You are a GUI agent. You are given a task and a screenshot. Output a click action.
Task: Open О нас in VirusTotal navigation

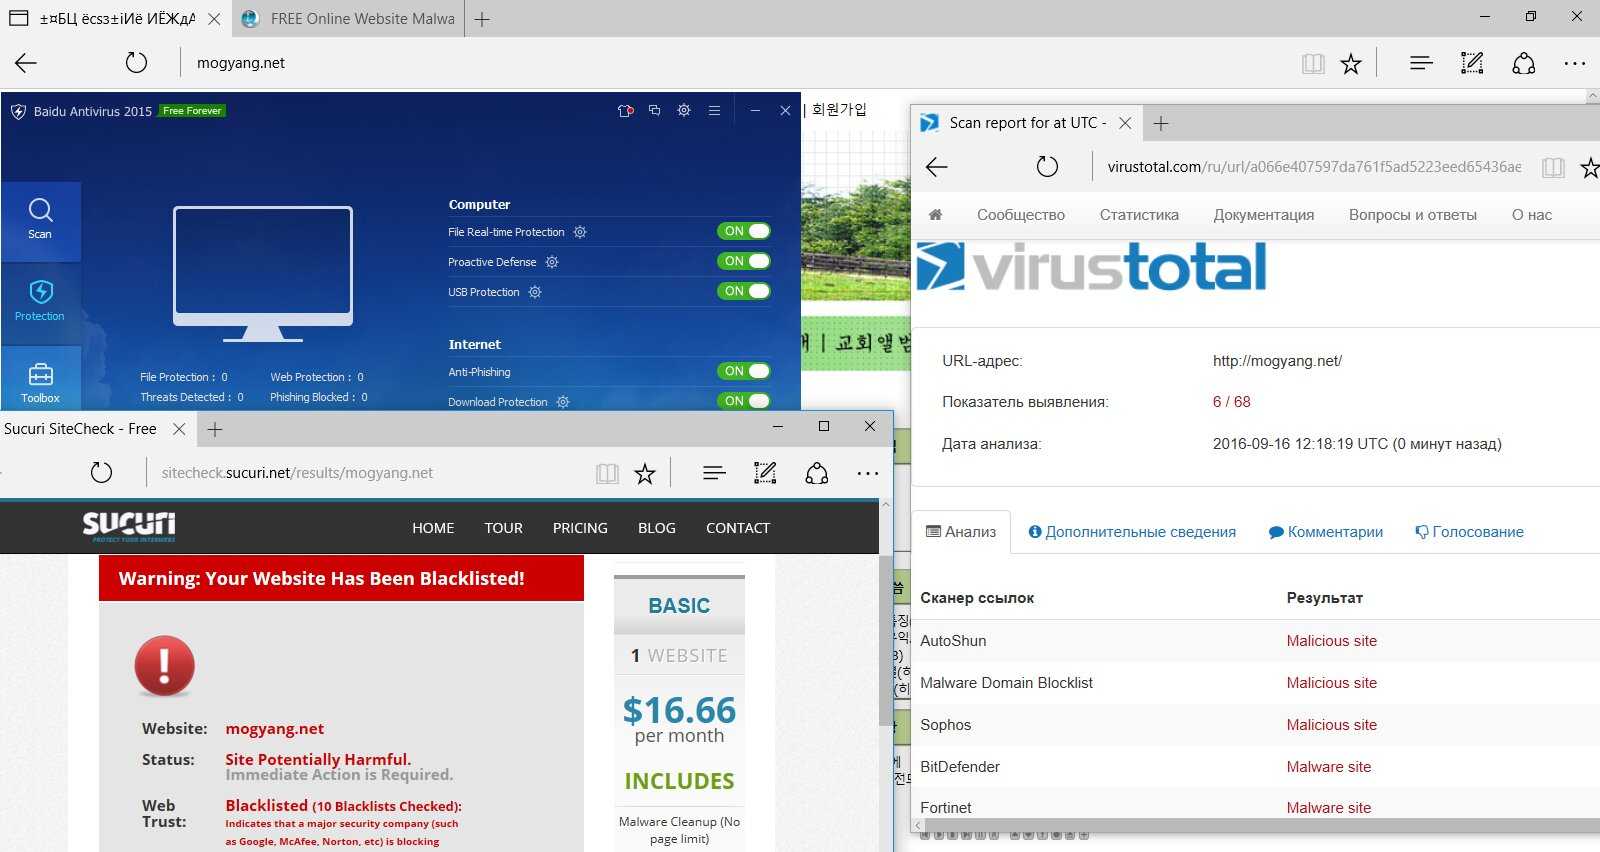[1532, 215]
